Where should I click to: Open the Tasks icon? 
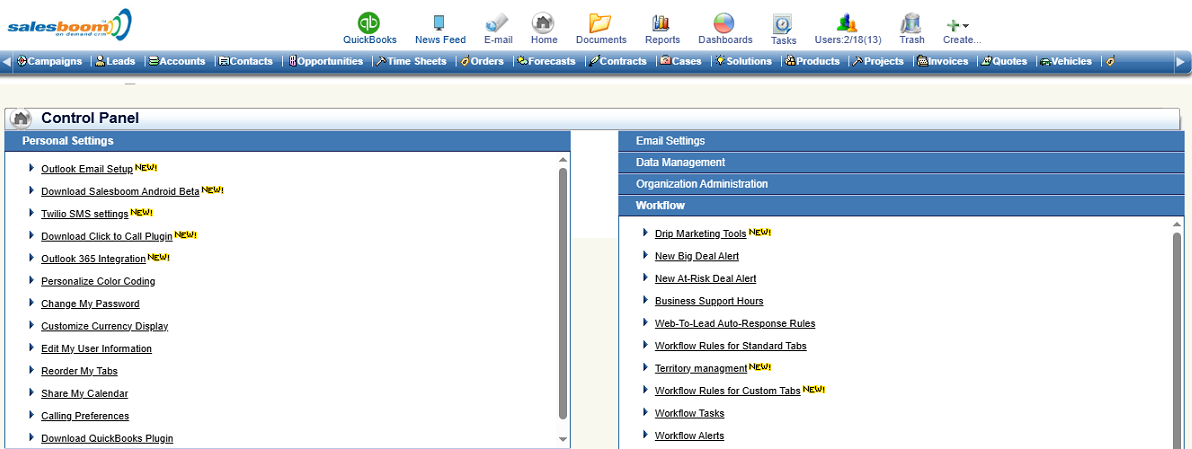pyautogui.click(x=783, y=24)
